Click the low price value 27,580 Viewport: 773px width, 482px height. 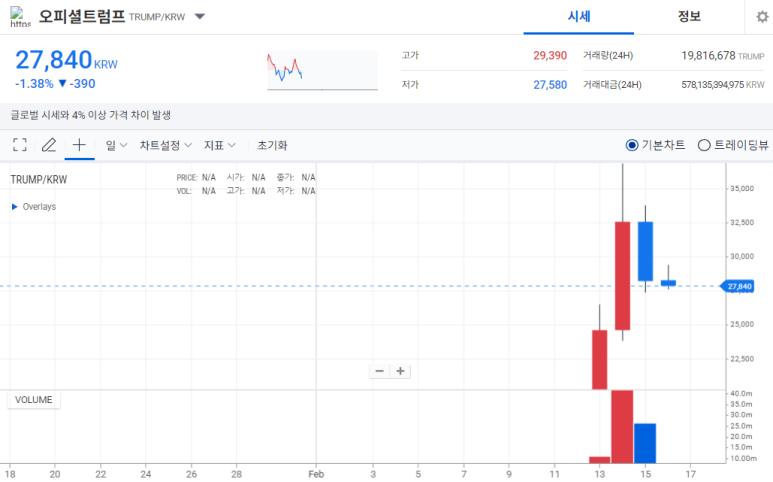pos(550,85)
